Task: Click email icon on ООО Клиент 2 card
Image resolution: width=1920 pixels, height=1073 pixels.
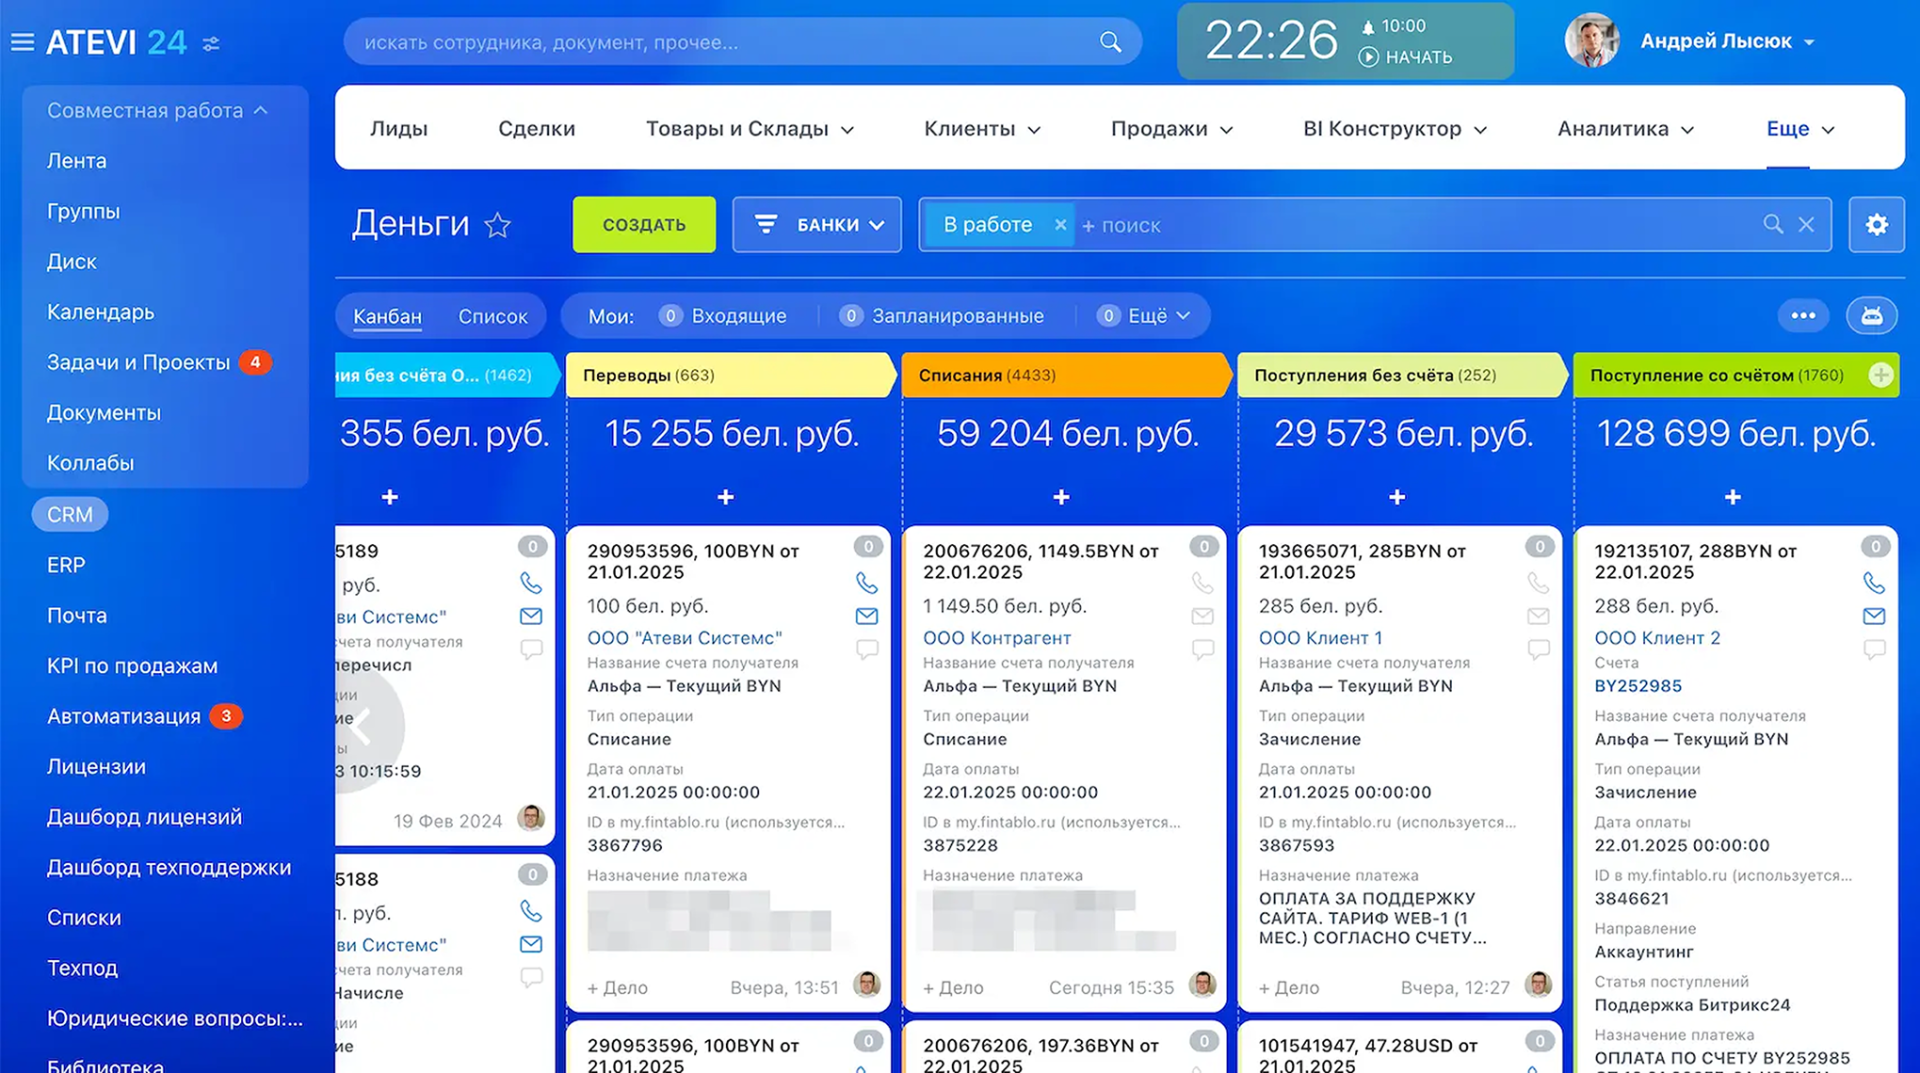Action: 1873,616
